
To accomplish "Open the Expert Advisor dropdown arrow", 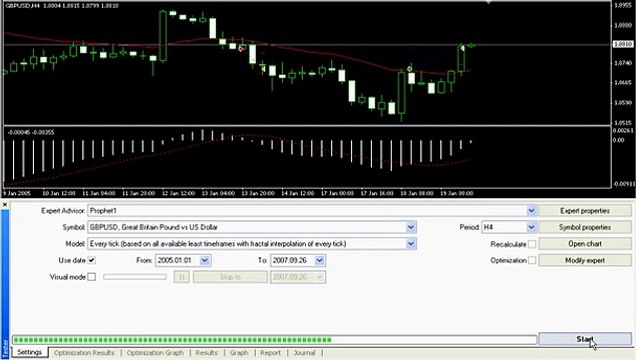I will [x=531, y=211].
